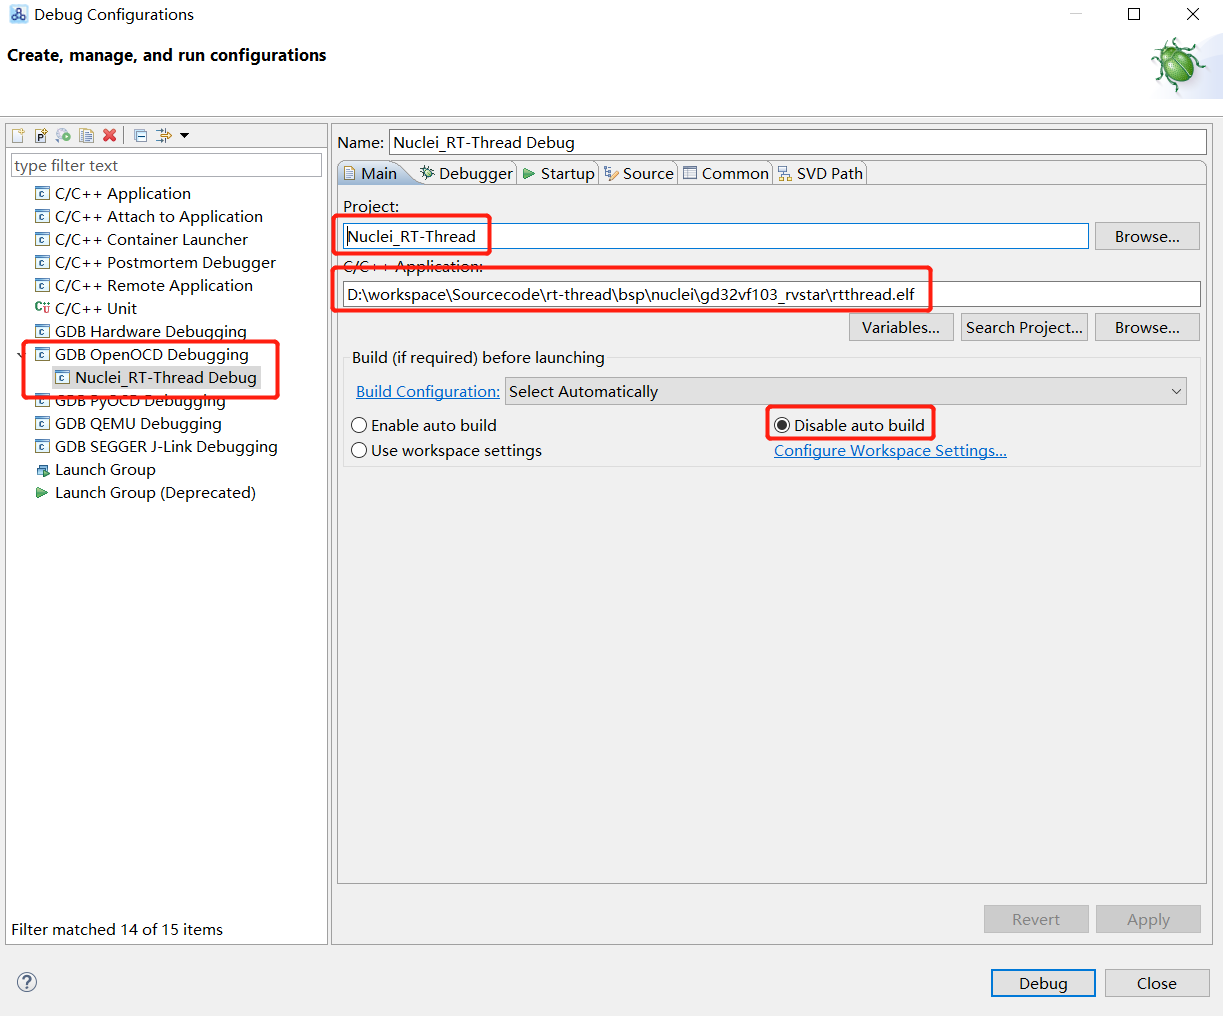Click the New prototype configuration icon

41,135
